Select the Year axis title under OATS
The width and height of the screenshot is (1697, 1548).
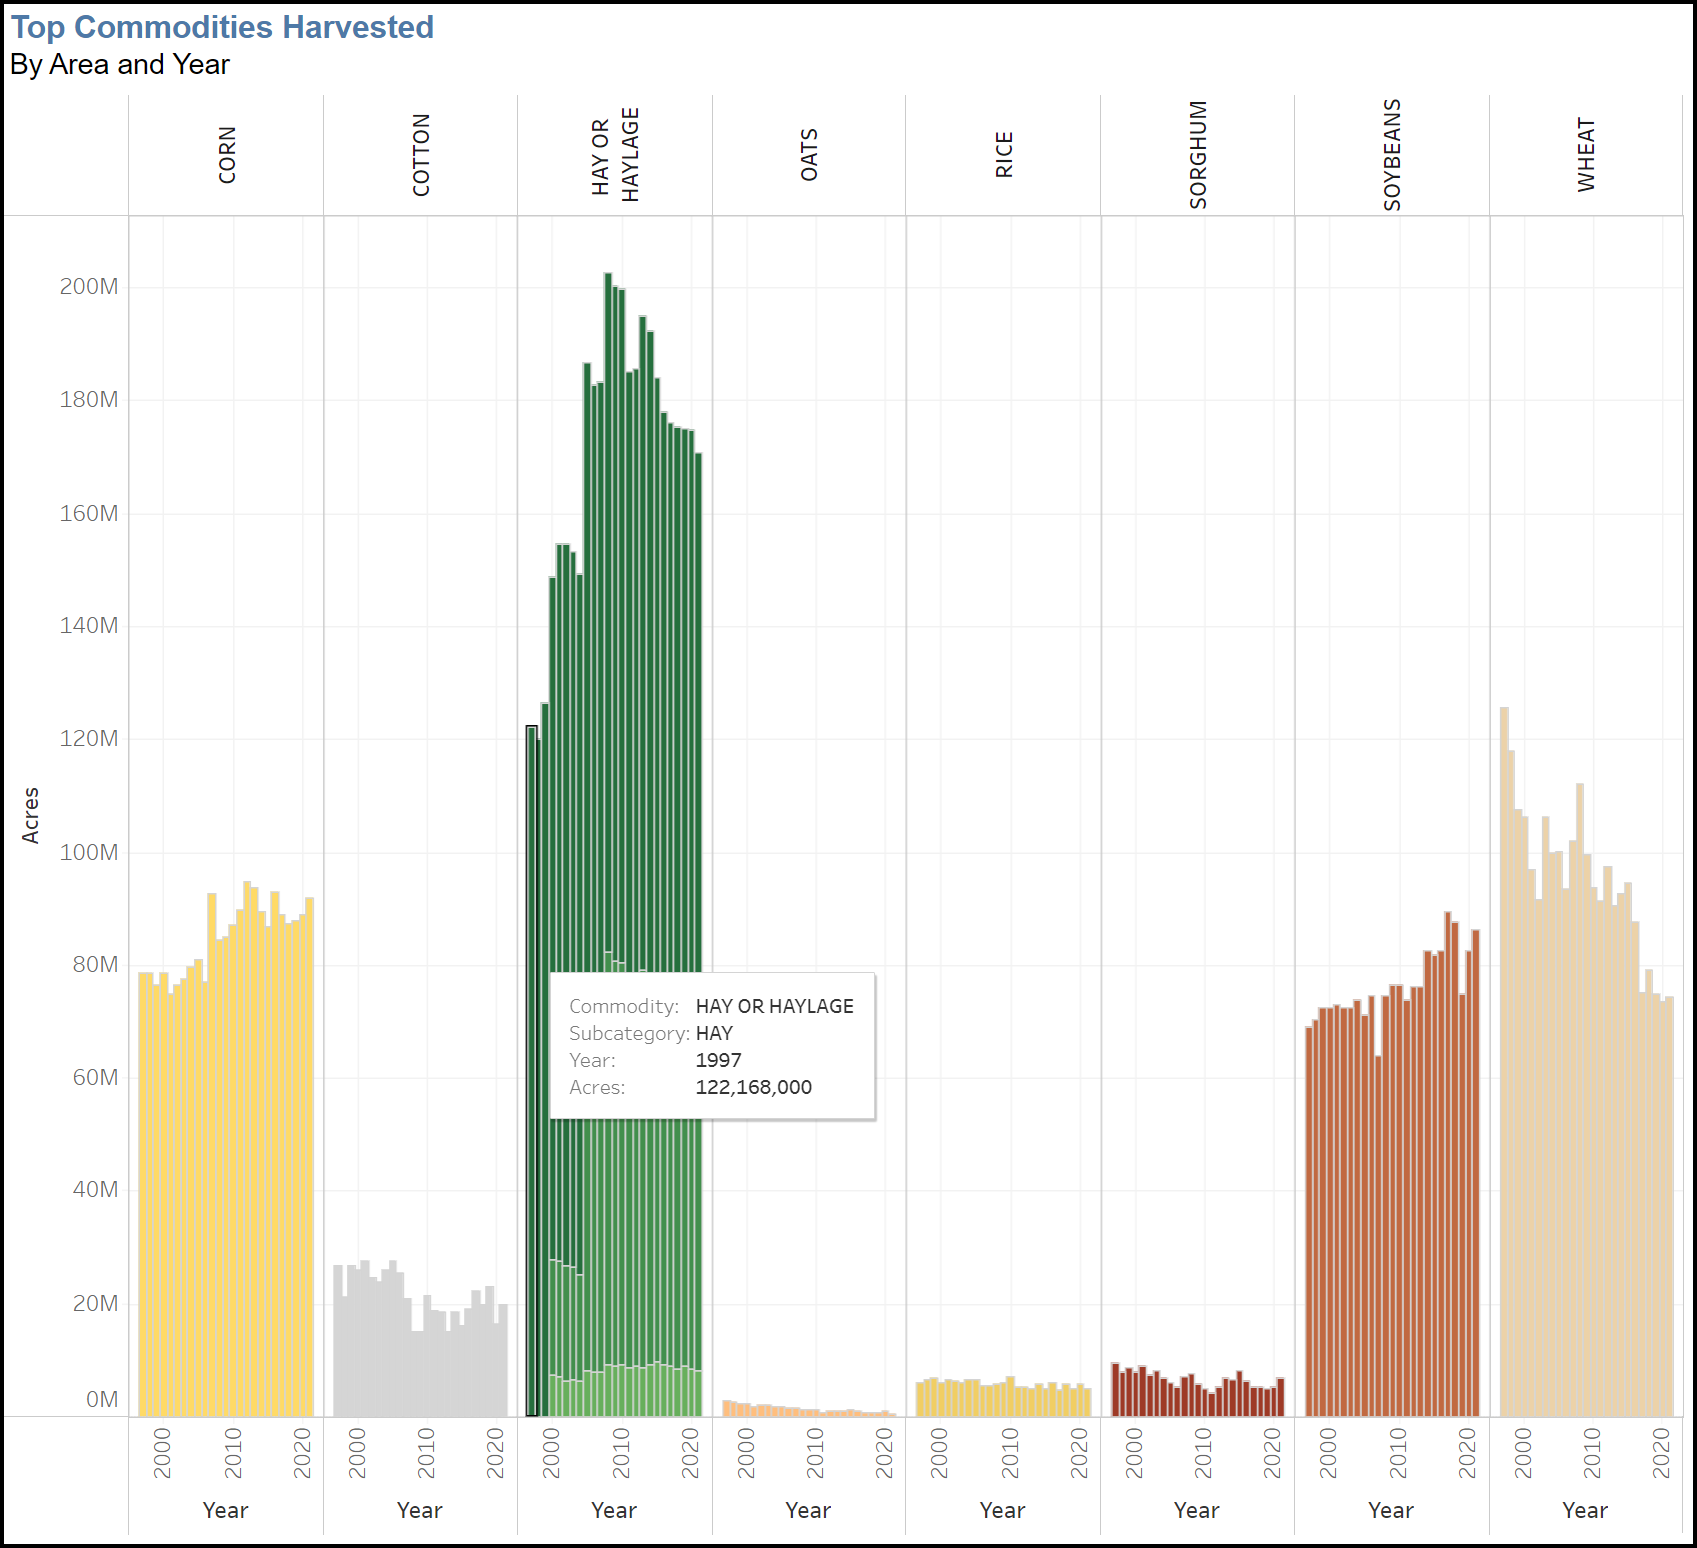(808, 1510)
